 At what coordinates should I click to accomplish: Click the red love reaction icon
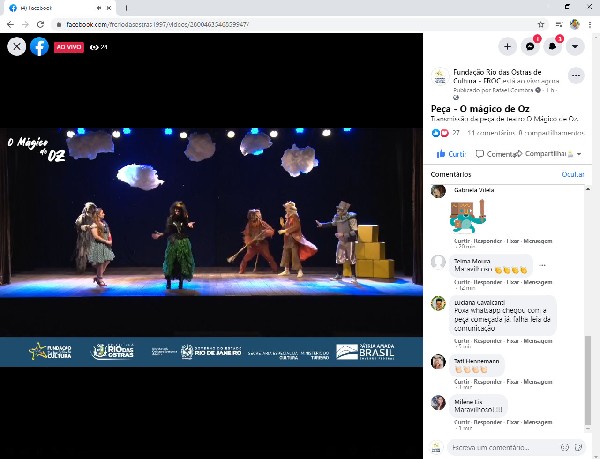[x=444, y=133]
